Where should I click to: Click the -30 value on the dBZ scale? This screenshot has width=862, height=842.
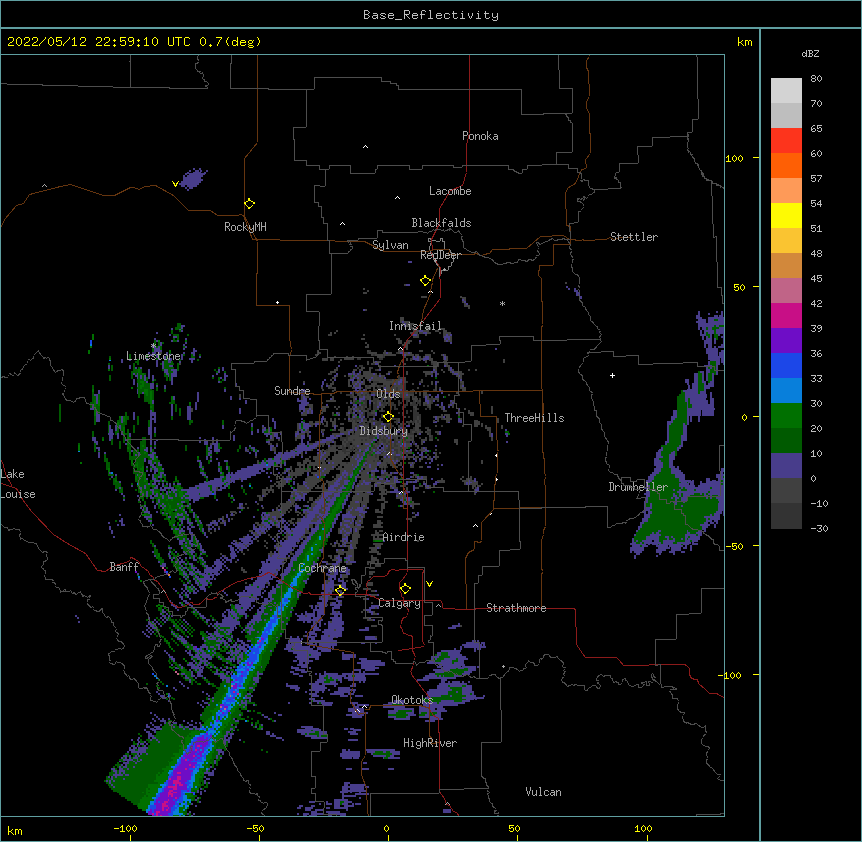pos(819,528)
